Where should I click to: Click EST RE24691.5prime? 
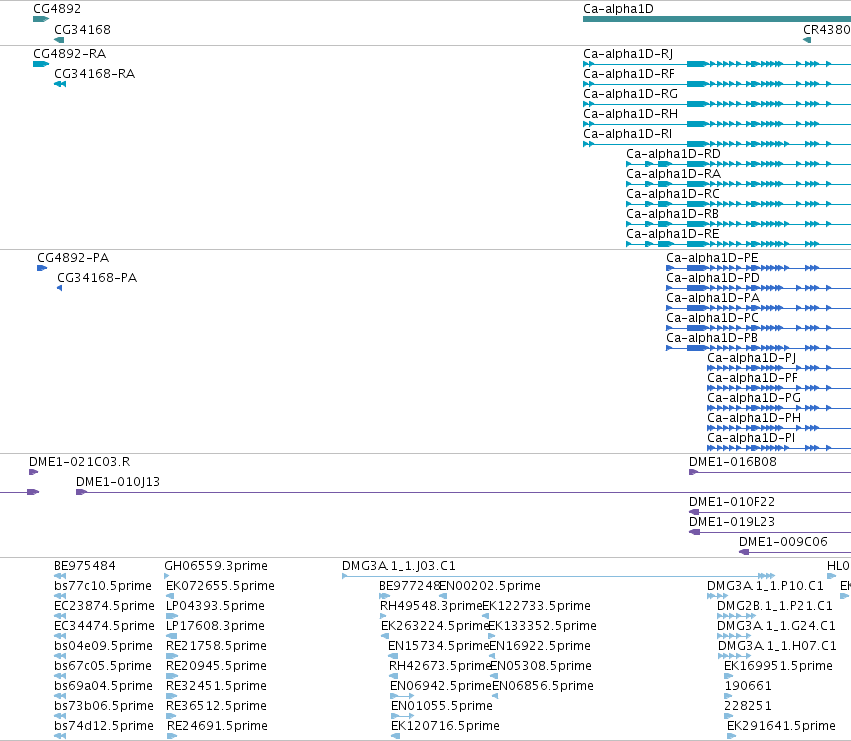tap(172, 736)
